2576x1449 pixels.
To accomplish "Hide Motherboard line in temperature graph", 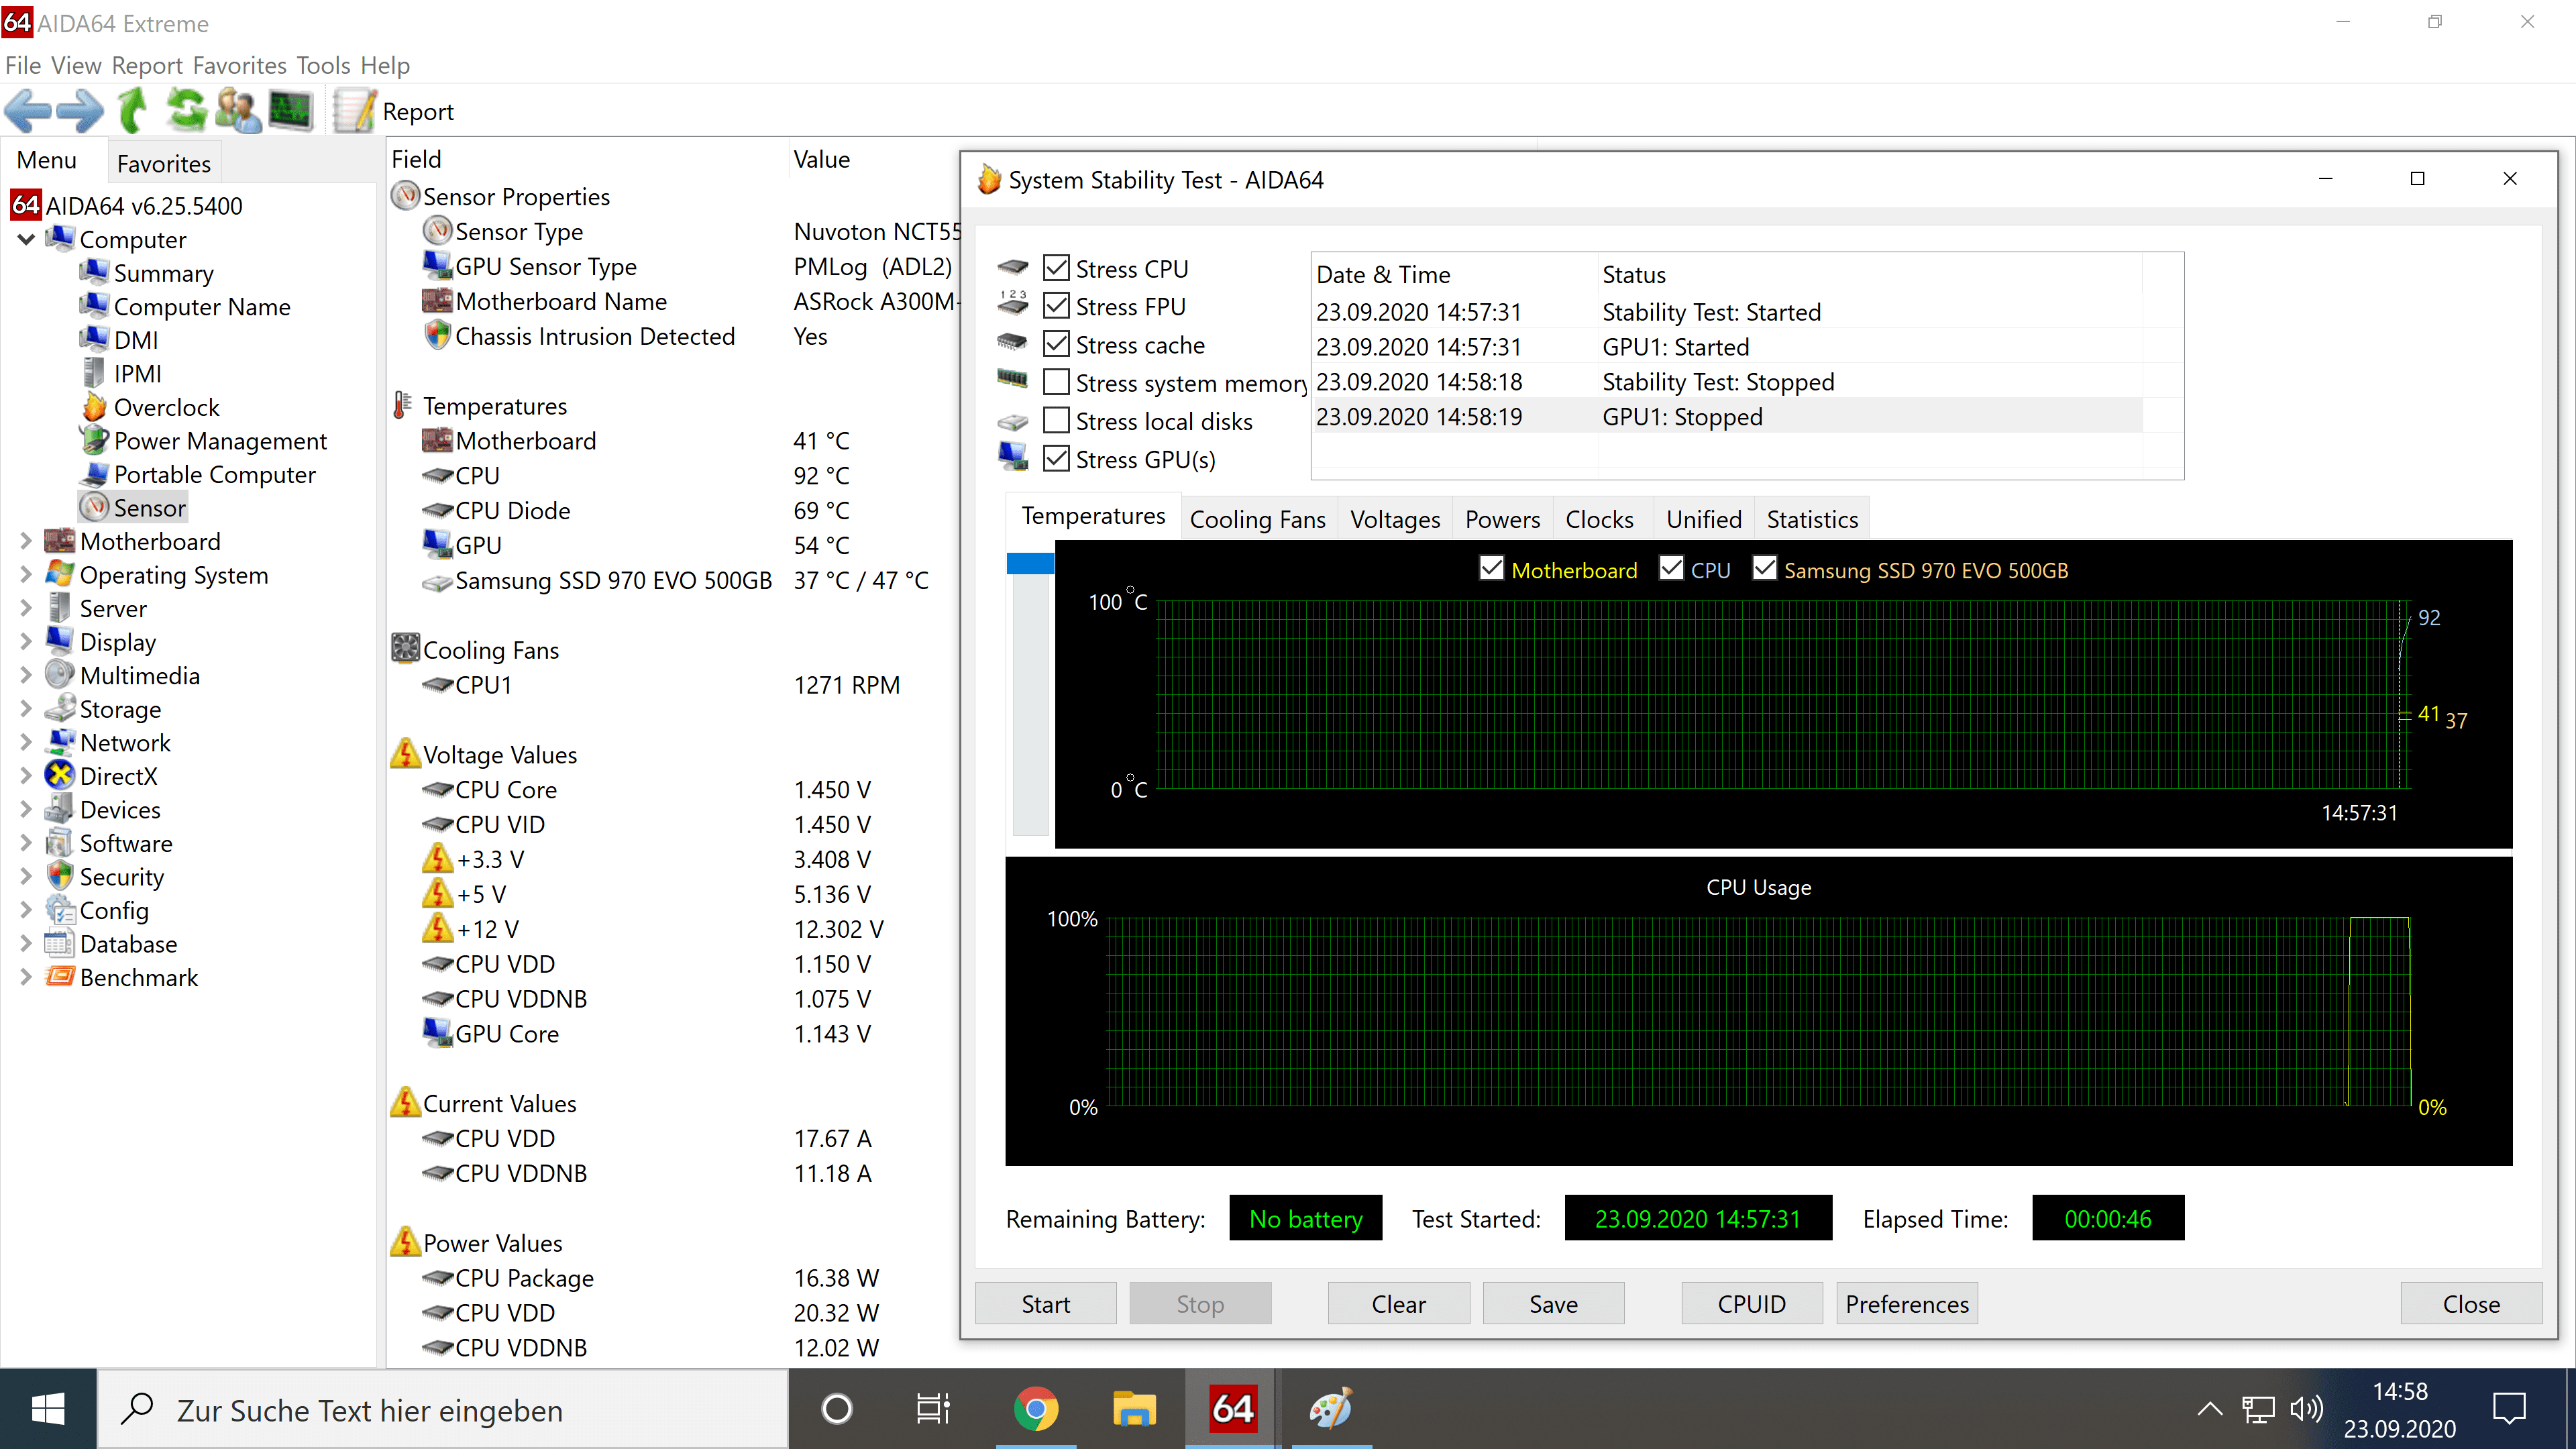I will 1491,568.
